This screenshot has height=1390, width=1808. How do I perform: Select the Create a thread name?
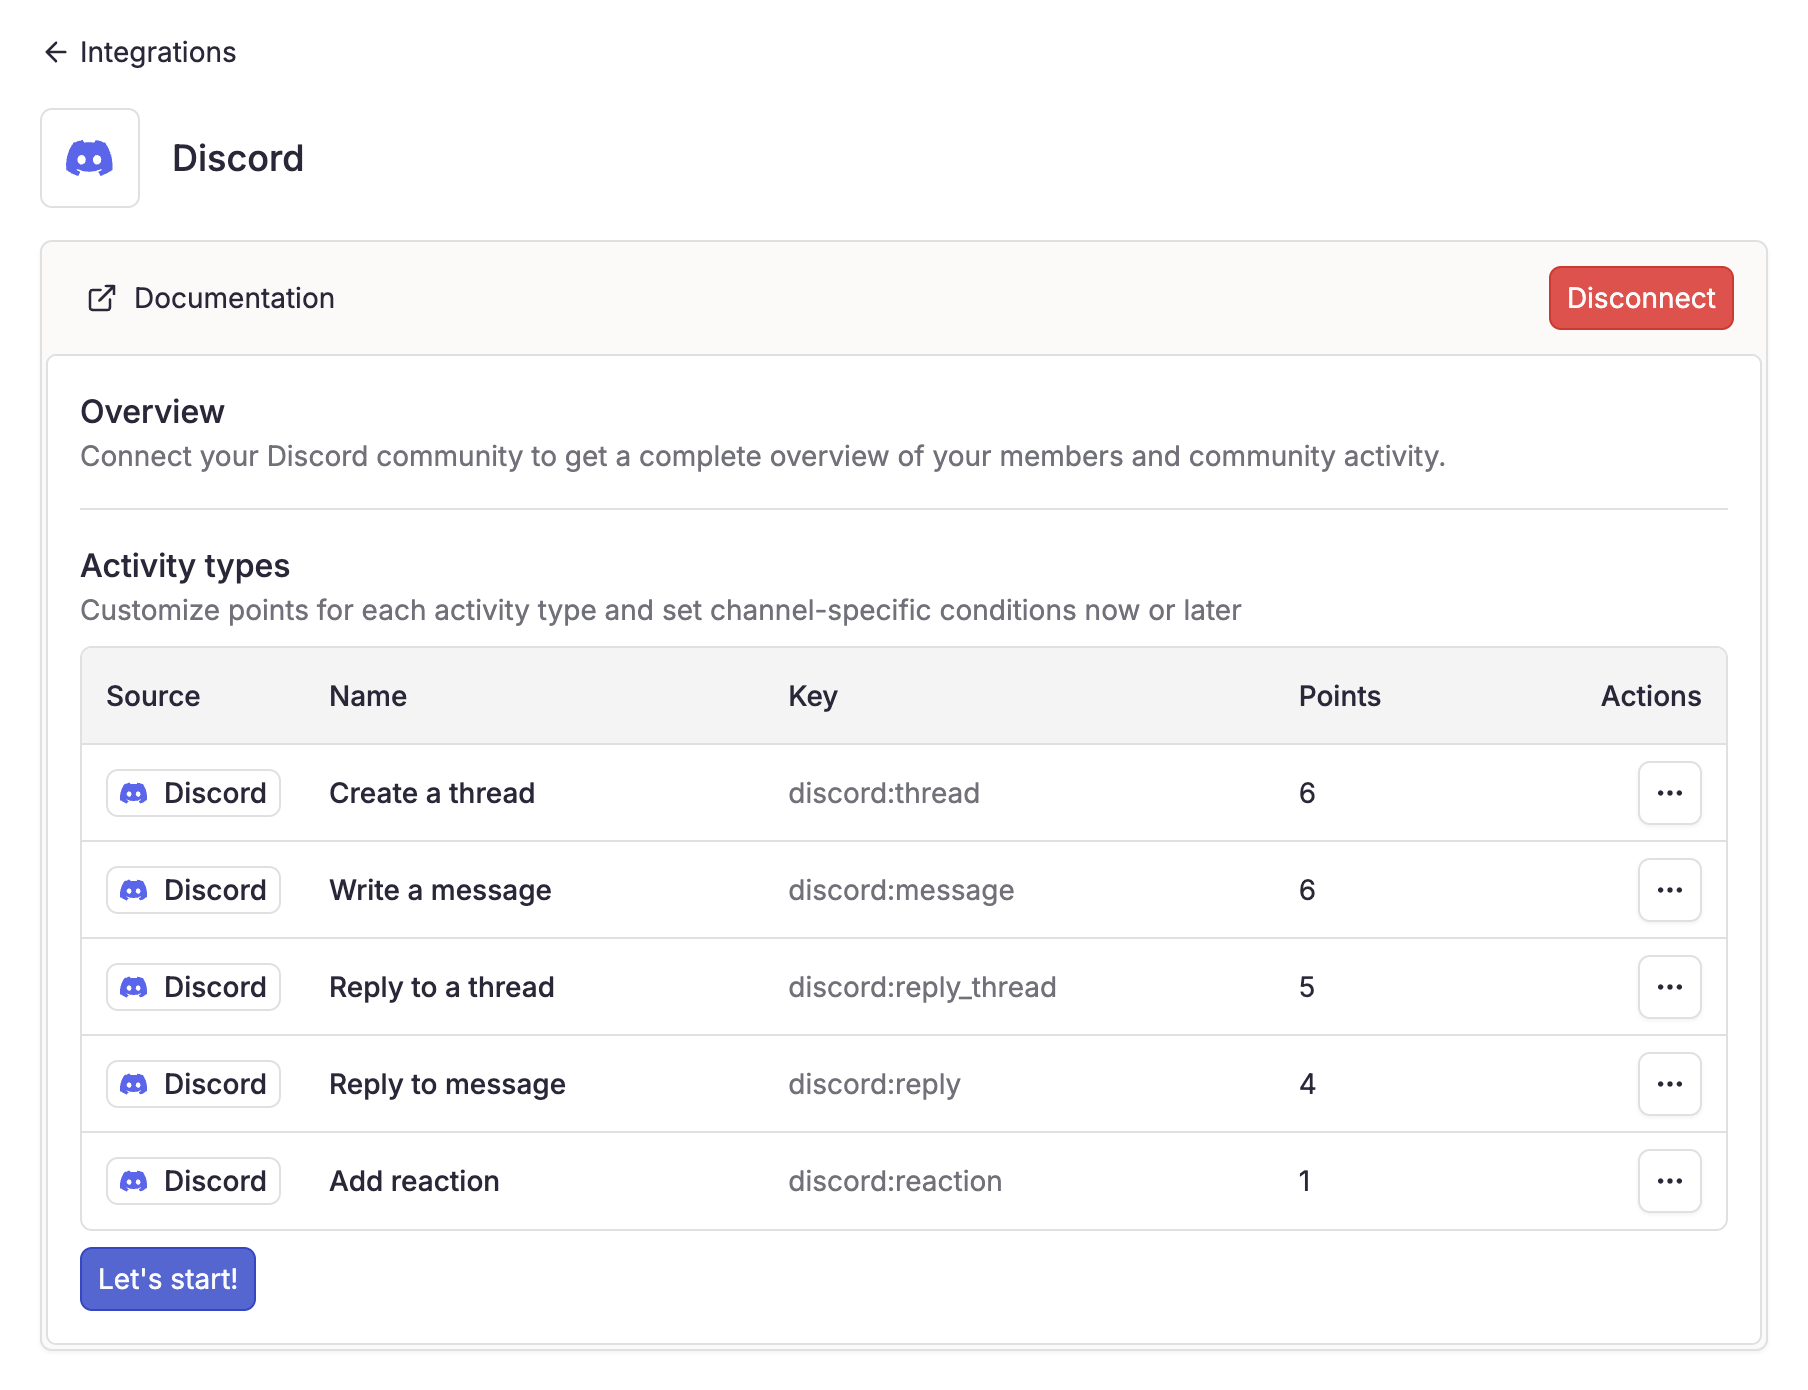[432, 793]
